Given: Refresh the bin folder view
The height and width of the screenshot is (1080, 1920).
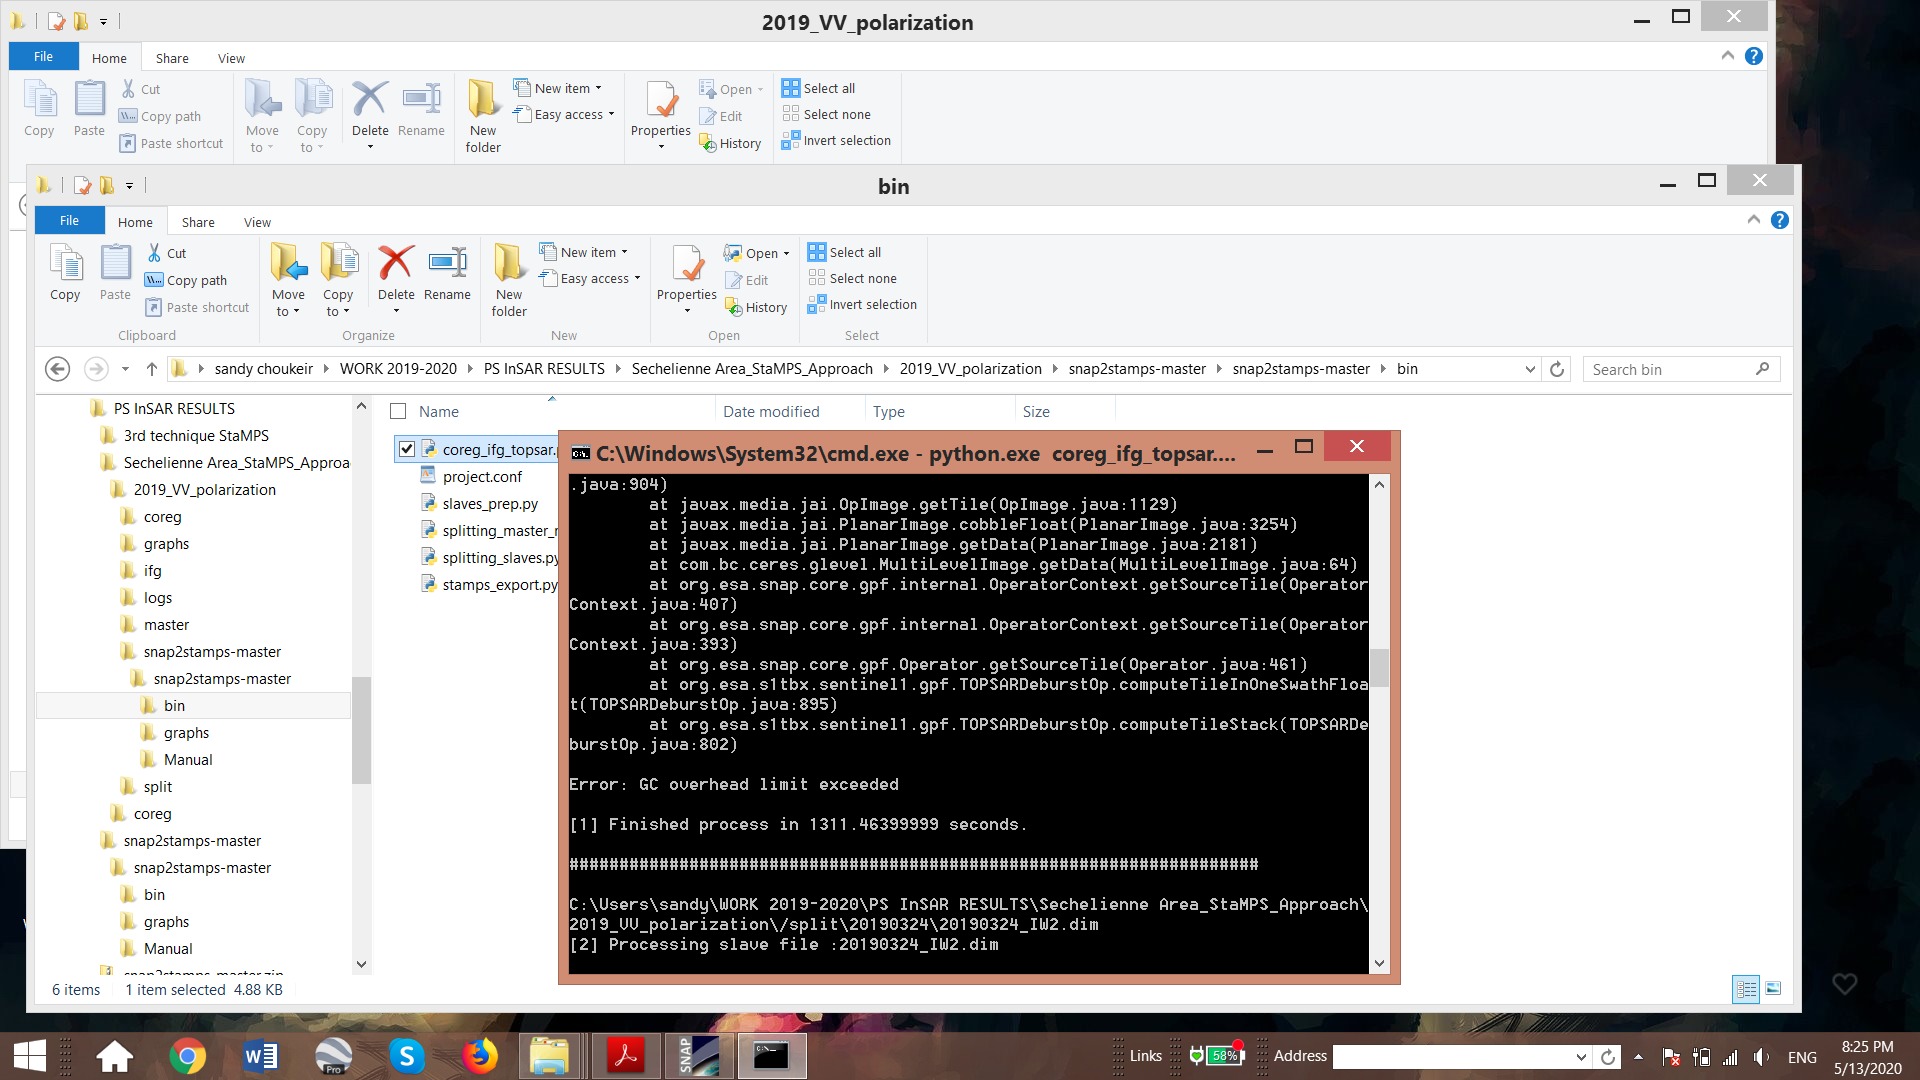Looking at the screenshot, I should (1557, 369).
